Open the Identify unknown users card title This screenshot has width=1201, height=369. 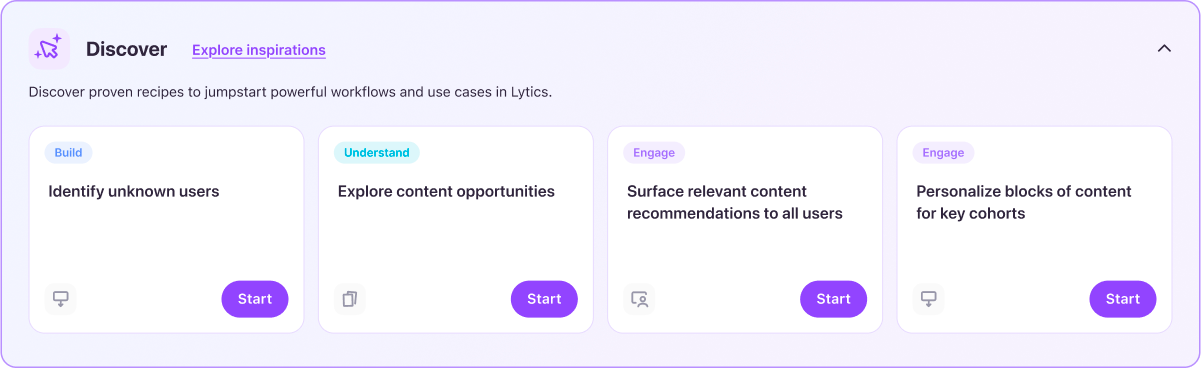pyautogui.click(x=134, y=191)
